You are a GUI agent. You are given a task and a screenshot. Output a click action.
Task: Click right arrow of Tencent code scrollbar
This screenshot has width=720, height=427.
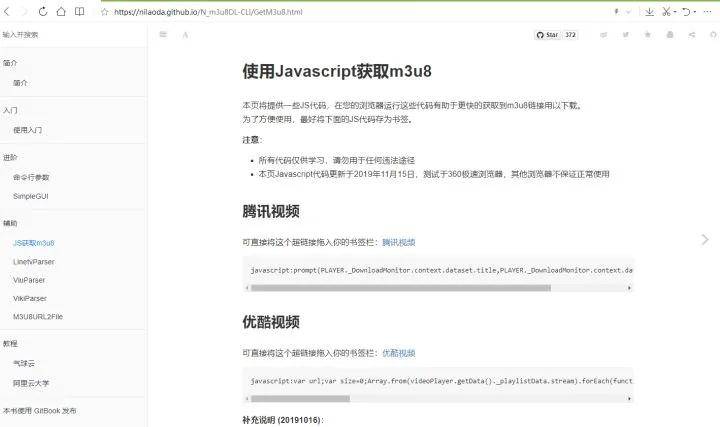[629, 288]
